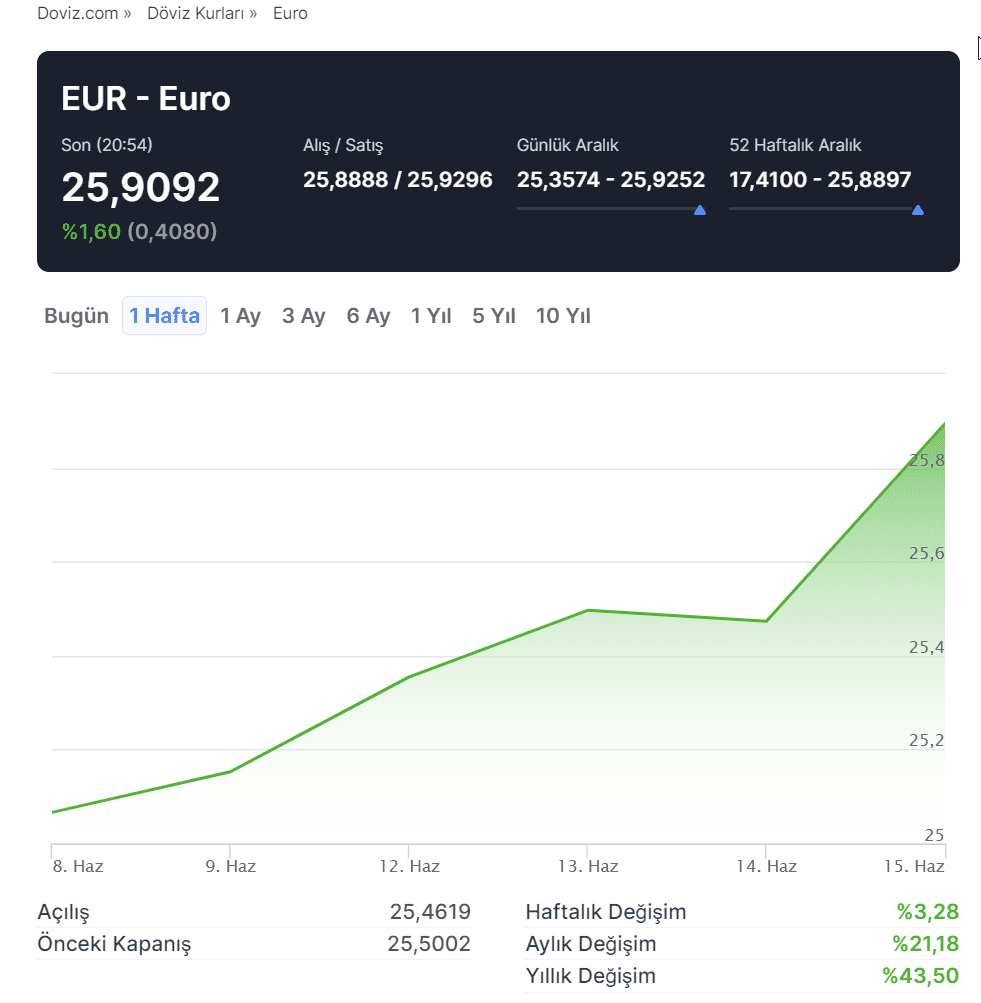Image resolution: width=981 pixels, height=1003 pixels.
Task: Switch chart to 3 Ay
Action: click(x=303, y=316)
